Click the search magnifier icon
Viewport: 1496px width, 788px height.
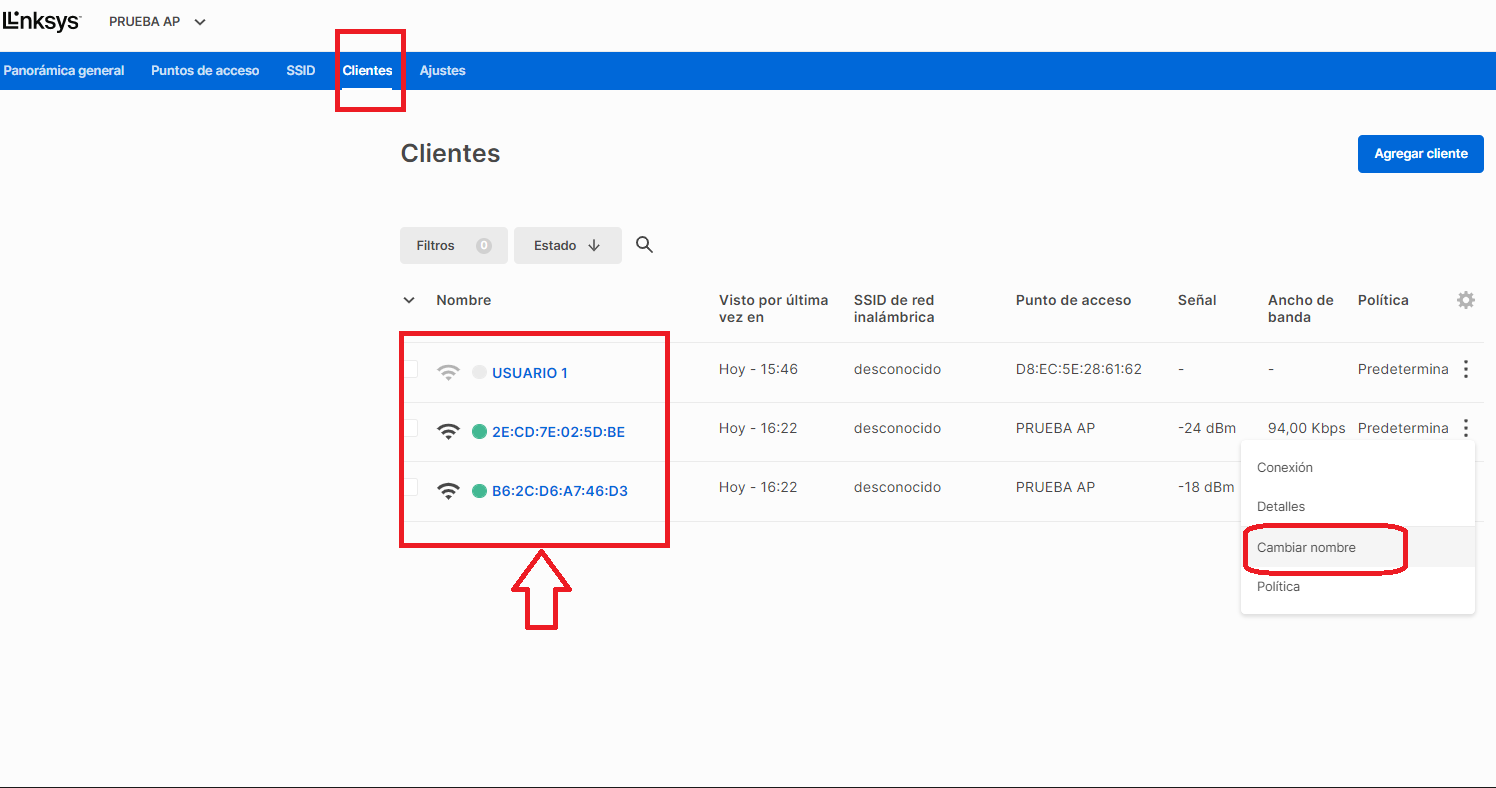644,245
